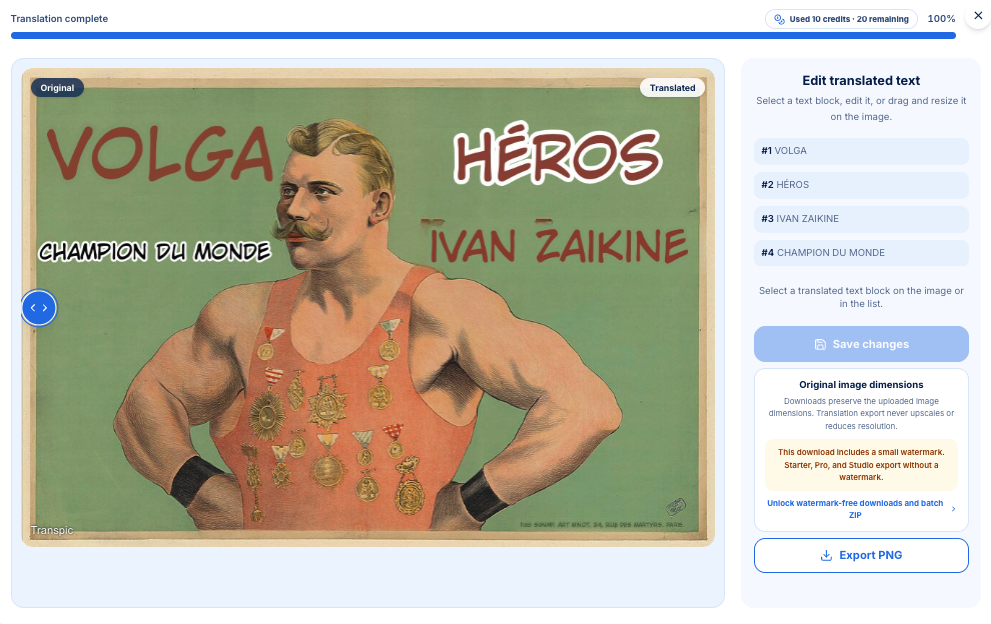
Task: Click the Save changes button
Action: [x=861, y=344]
